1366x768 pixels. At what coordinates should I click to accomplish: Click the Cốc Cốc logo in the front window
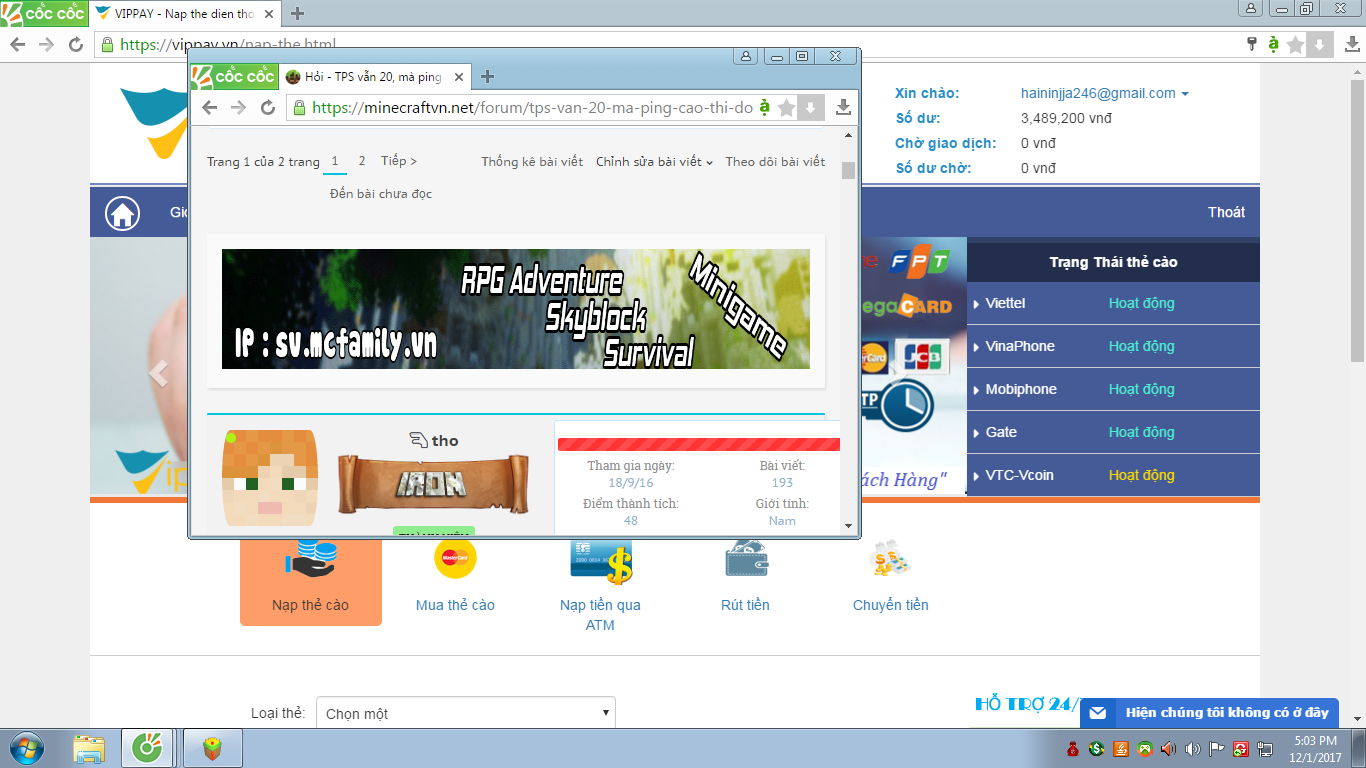[233, 77]
